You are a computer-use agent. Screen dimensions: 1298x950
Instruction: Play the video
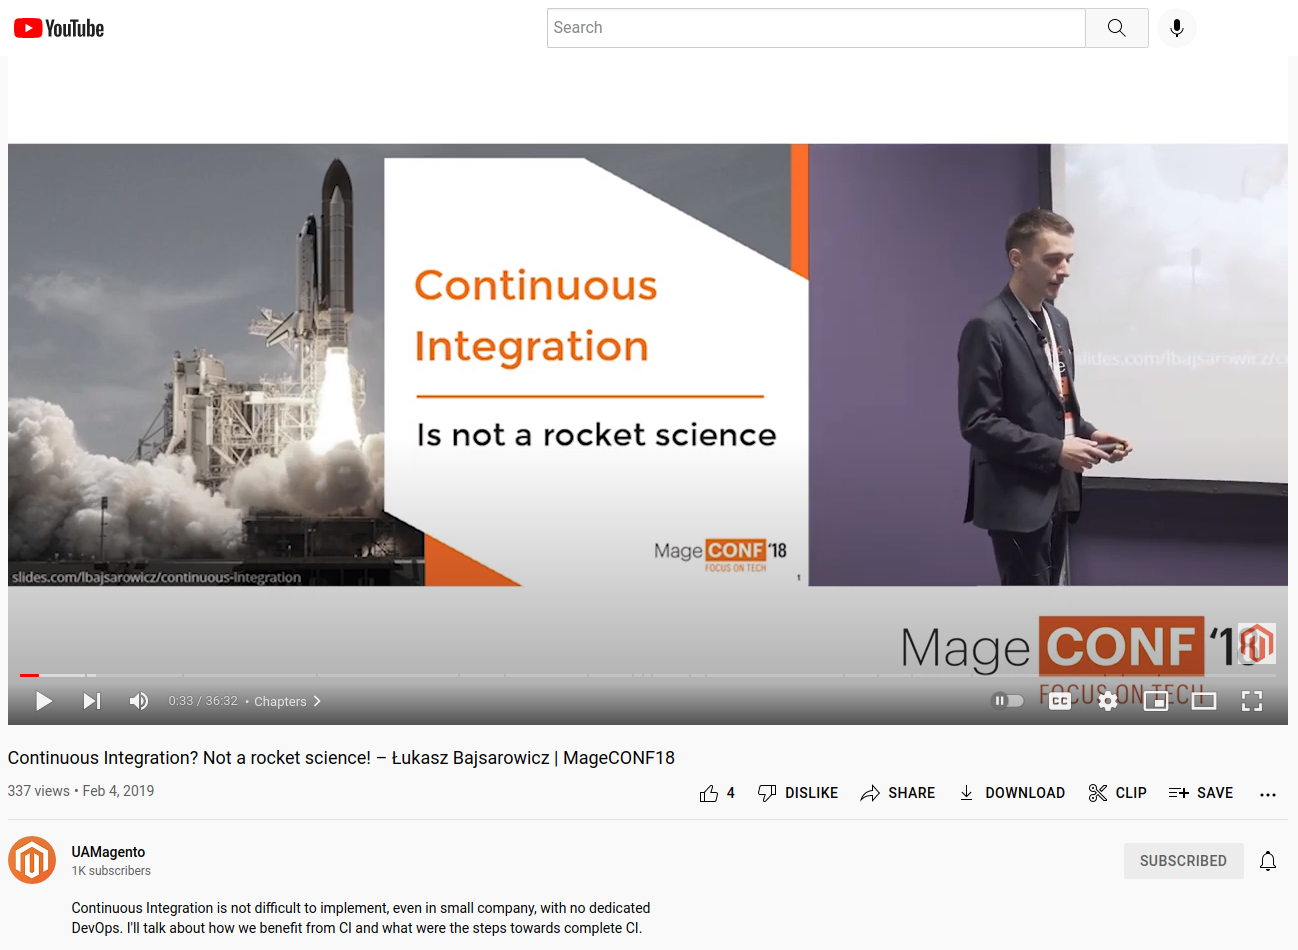pyautogui.click(x=43, y=701)
